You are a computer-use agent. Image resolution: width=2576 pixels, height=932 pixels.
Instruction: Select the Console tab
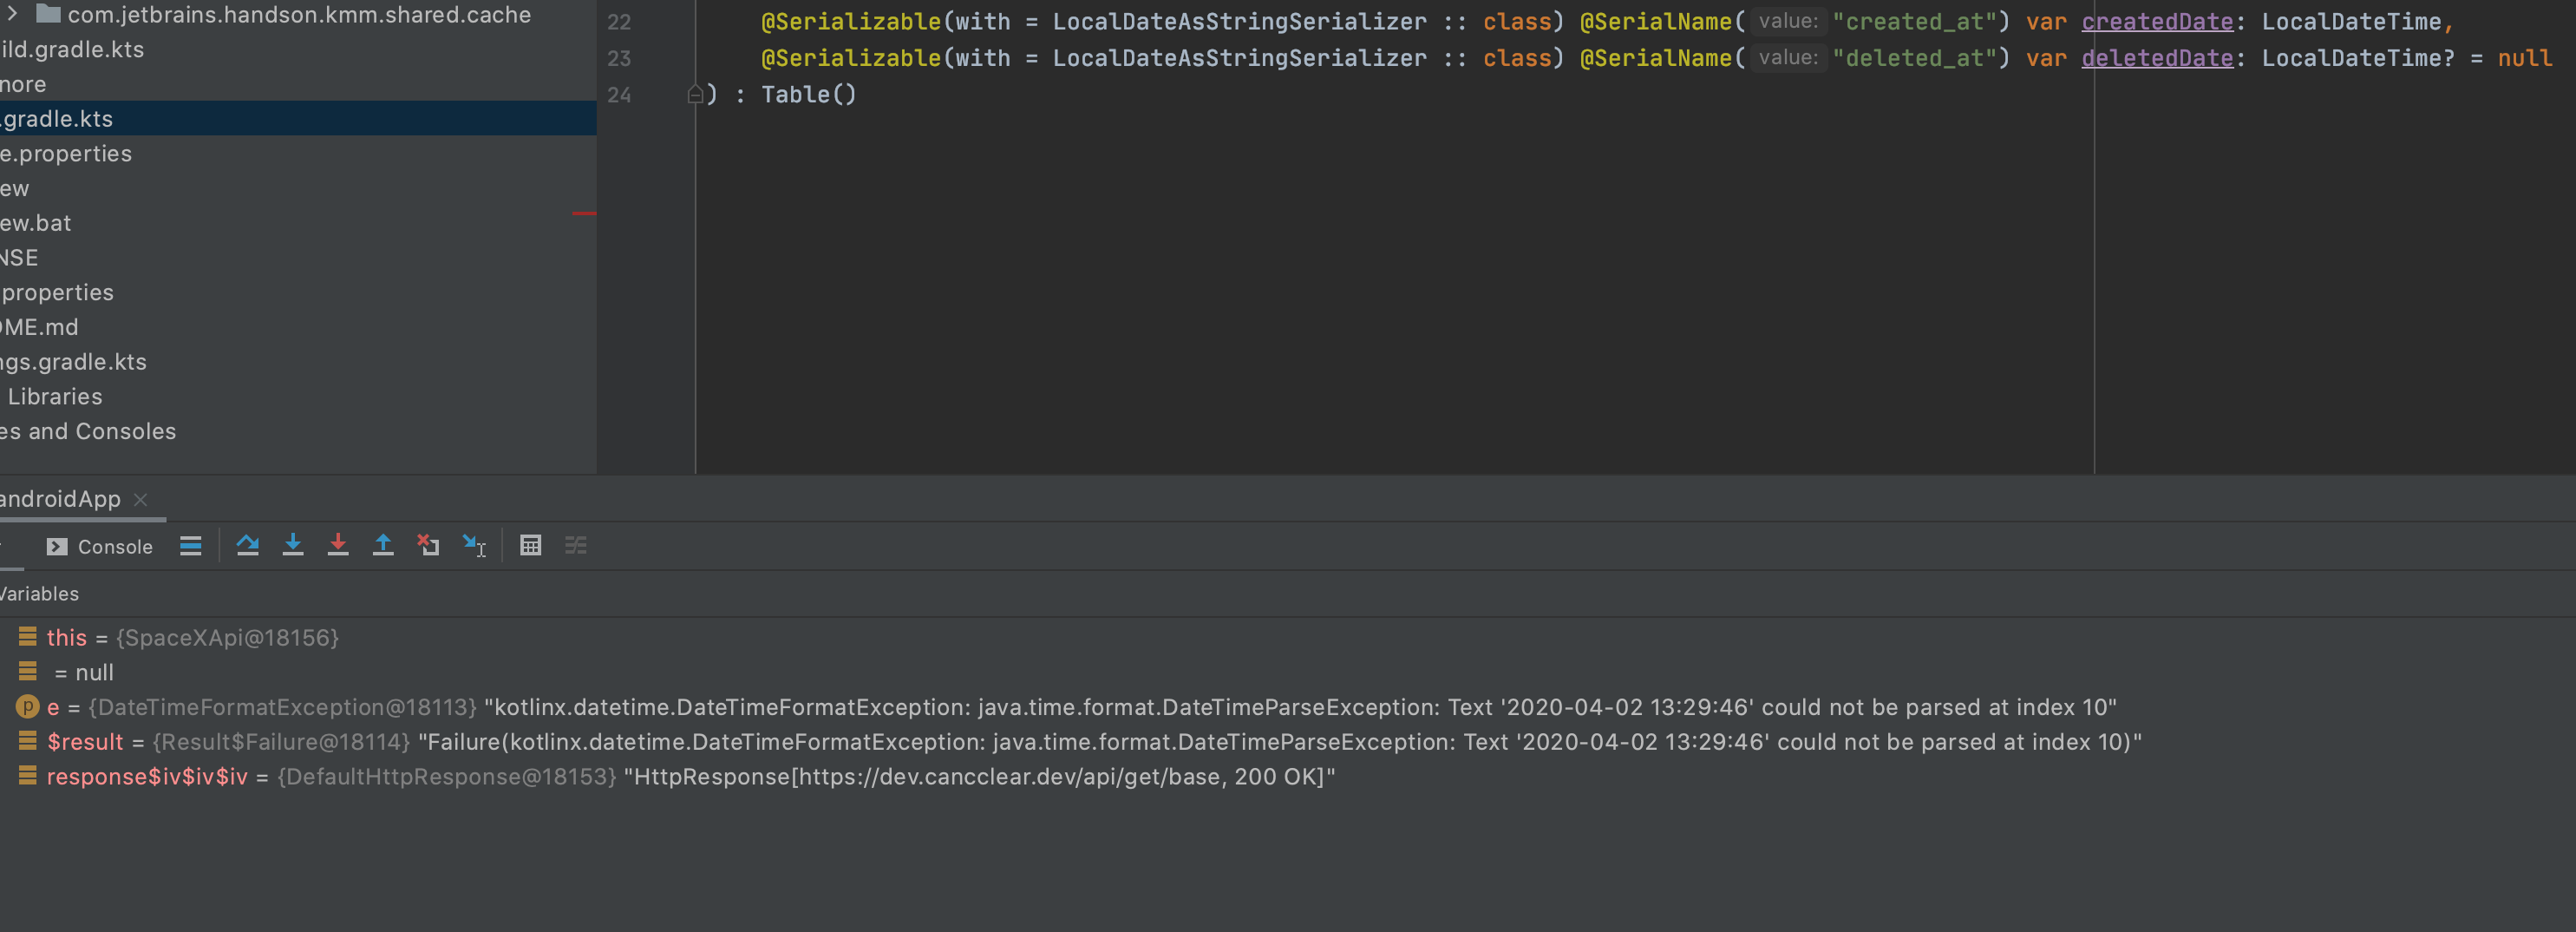[116, 546]
